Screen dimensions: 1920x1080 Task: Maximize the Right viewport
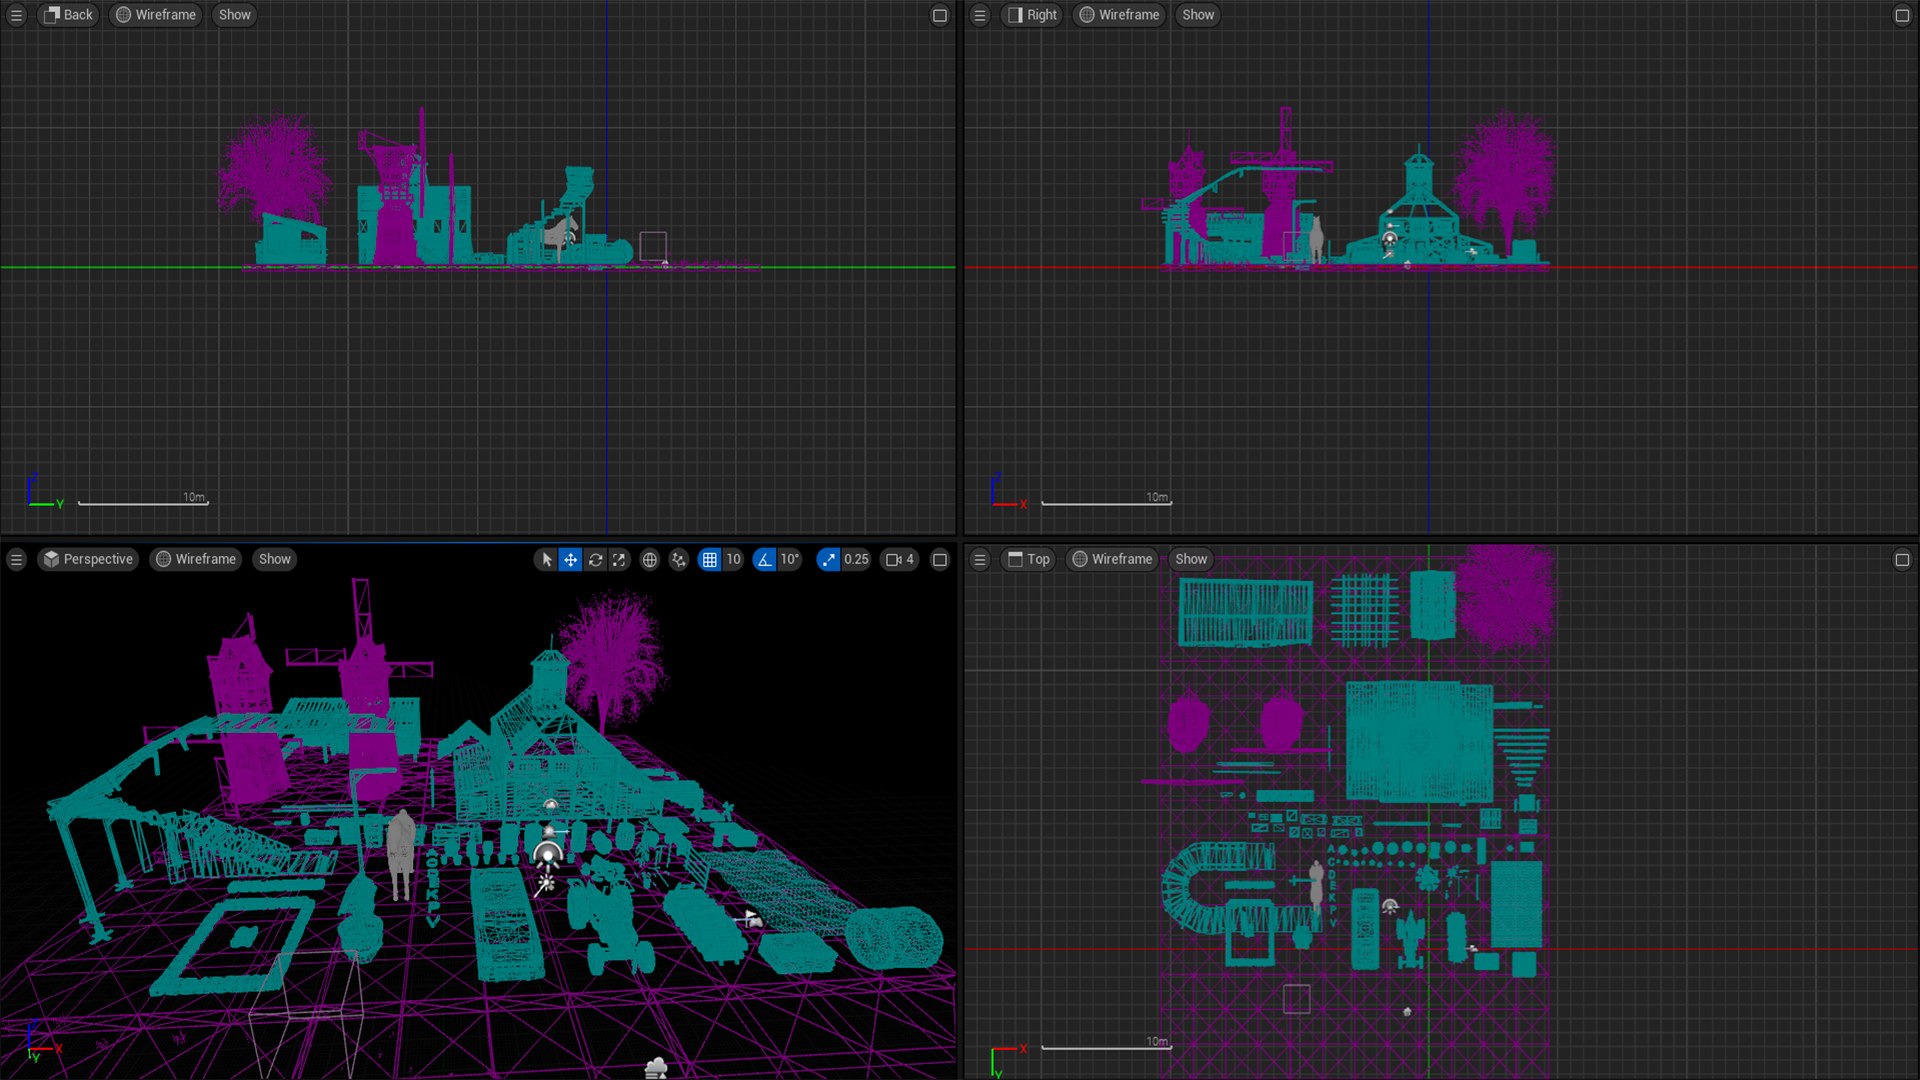pos(1902,15)
